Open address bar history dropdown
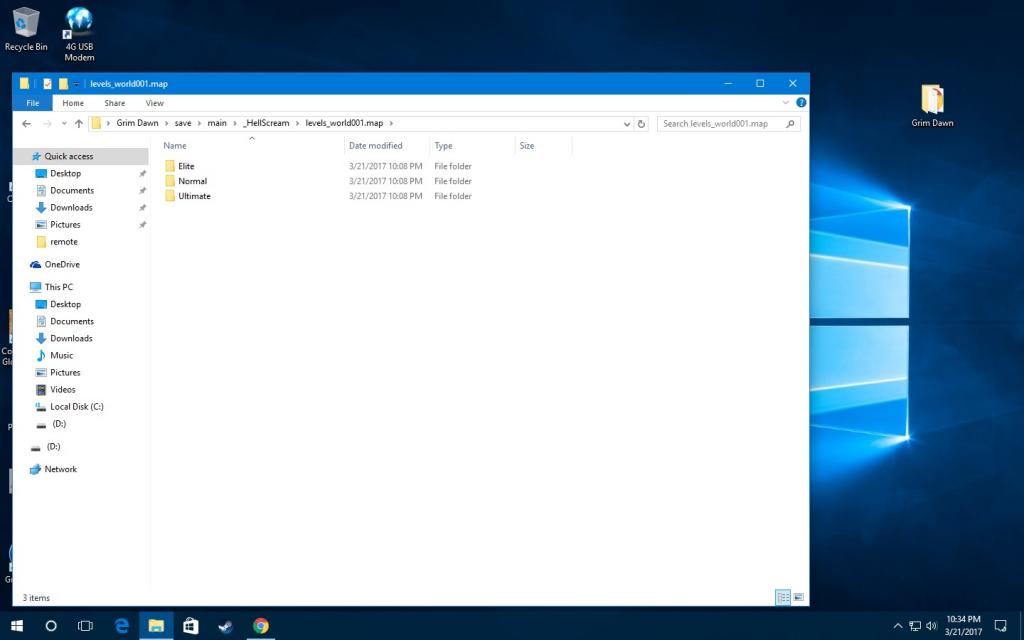 (627, 123)
